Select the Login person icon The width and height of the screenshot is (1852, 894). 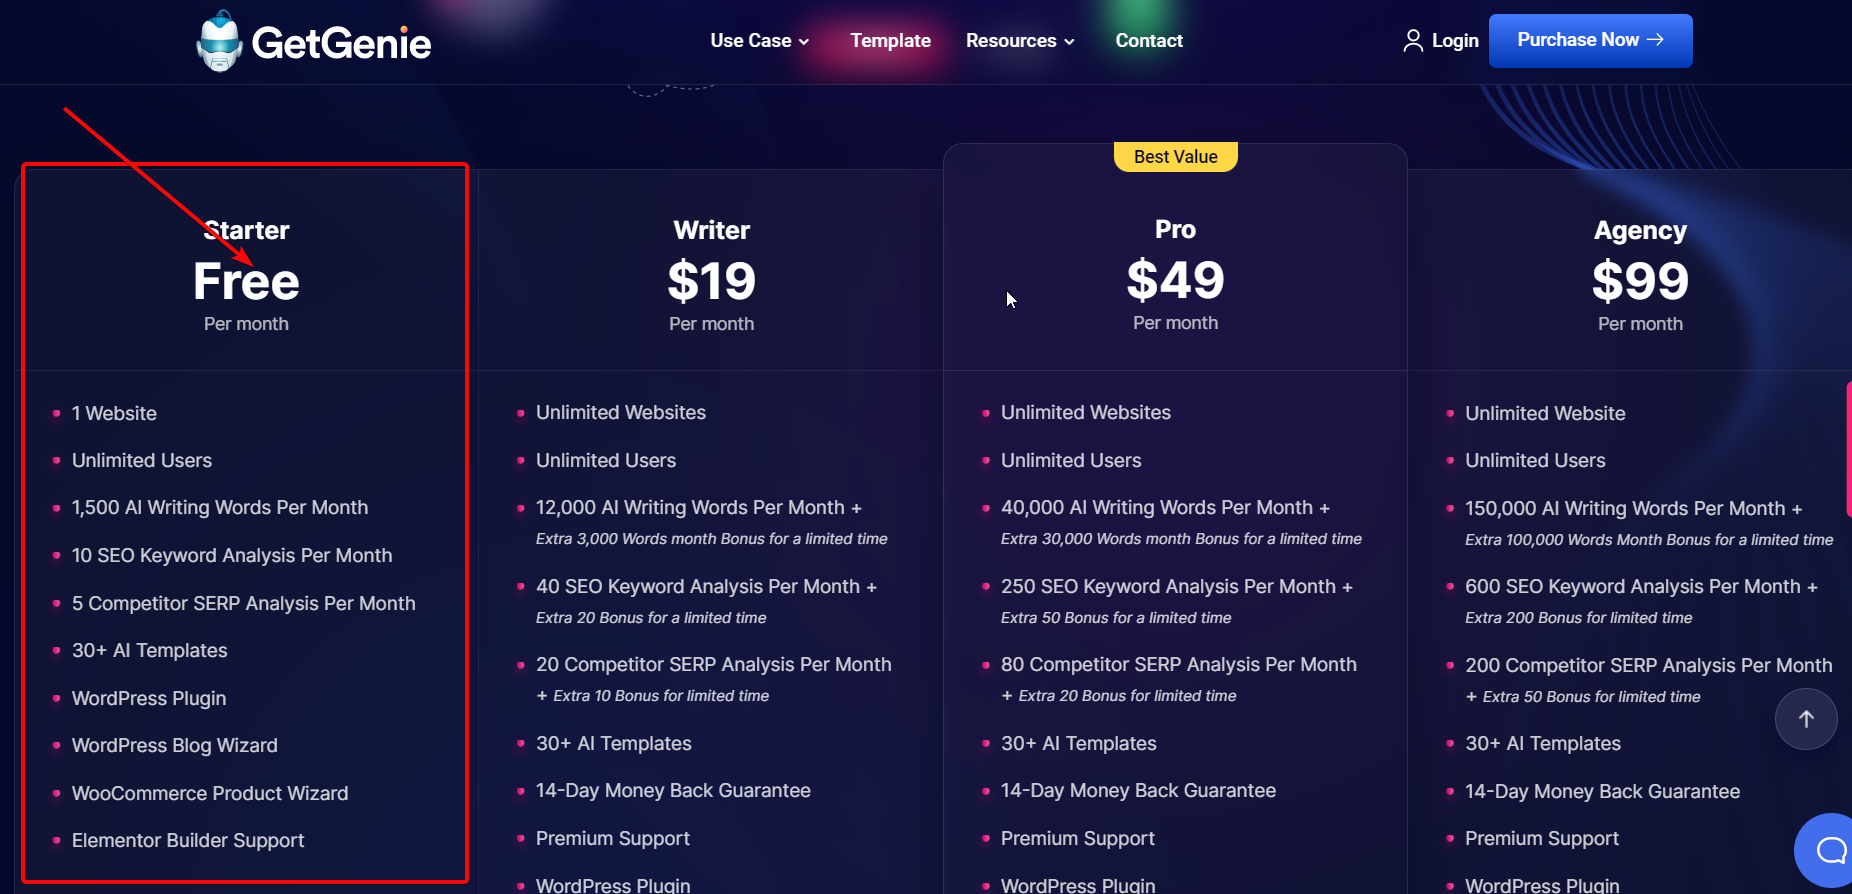point(1413,40)
